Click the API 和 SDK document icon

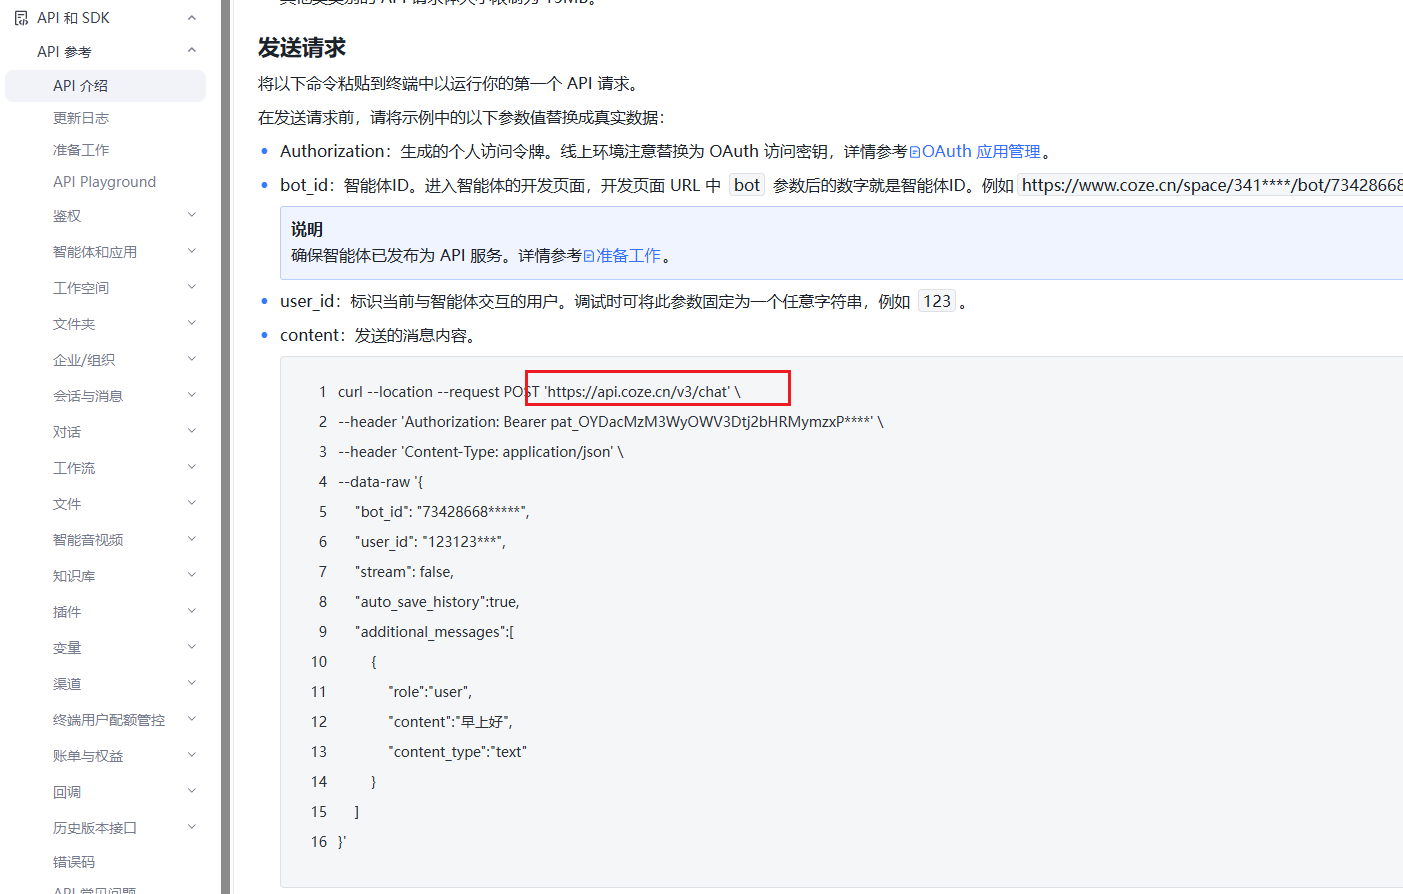pyautogui.click(x=21, y=18)
